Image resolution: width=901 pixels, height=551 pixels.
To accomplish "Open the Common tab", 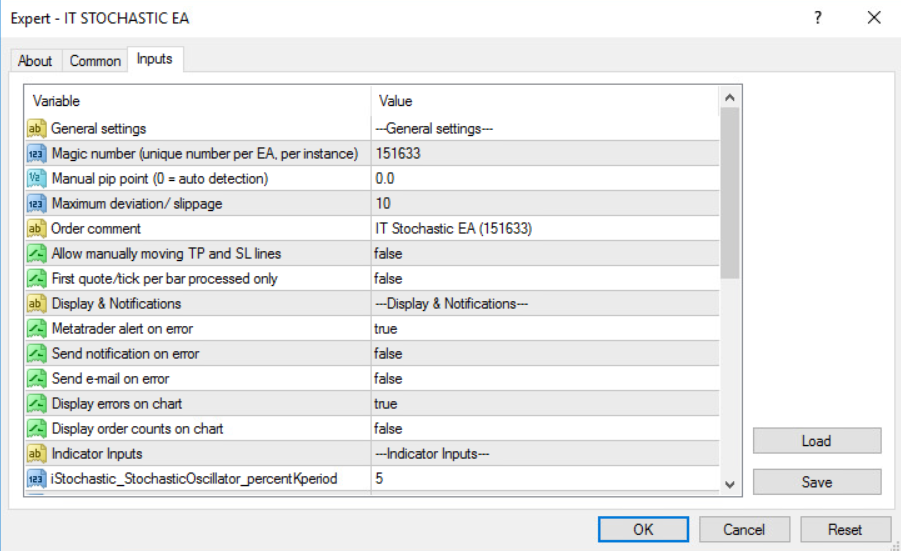I will pos(95,61).
